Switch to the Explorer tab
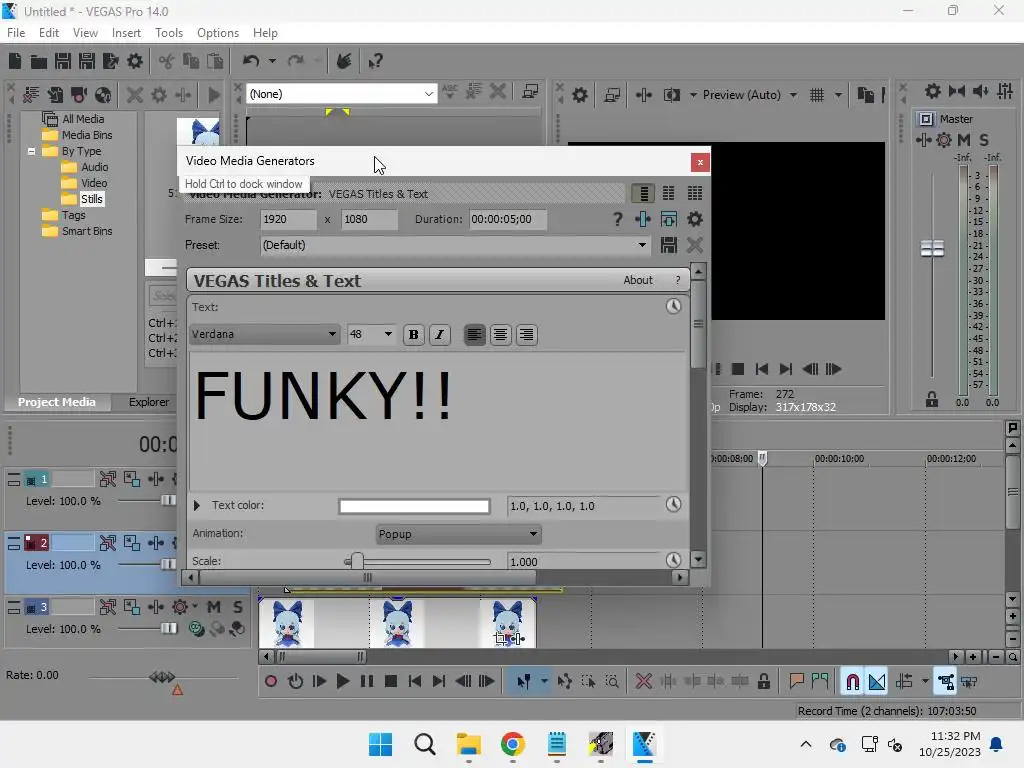 pos(149,402)
